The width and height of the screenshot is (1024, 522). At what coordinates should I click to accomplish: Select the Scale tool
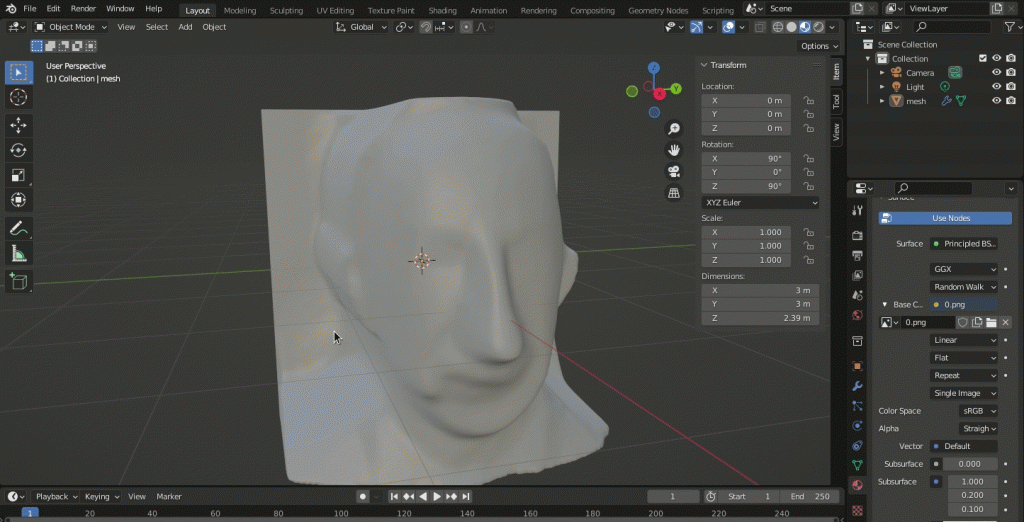[19, 174]
